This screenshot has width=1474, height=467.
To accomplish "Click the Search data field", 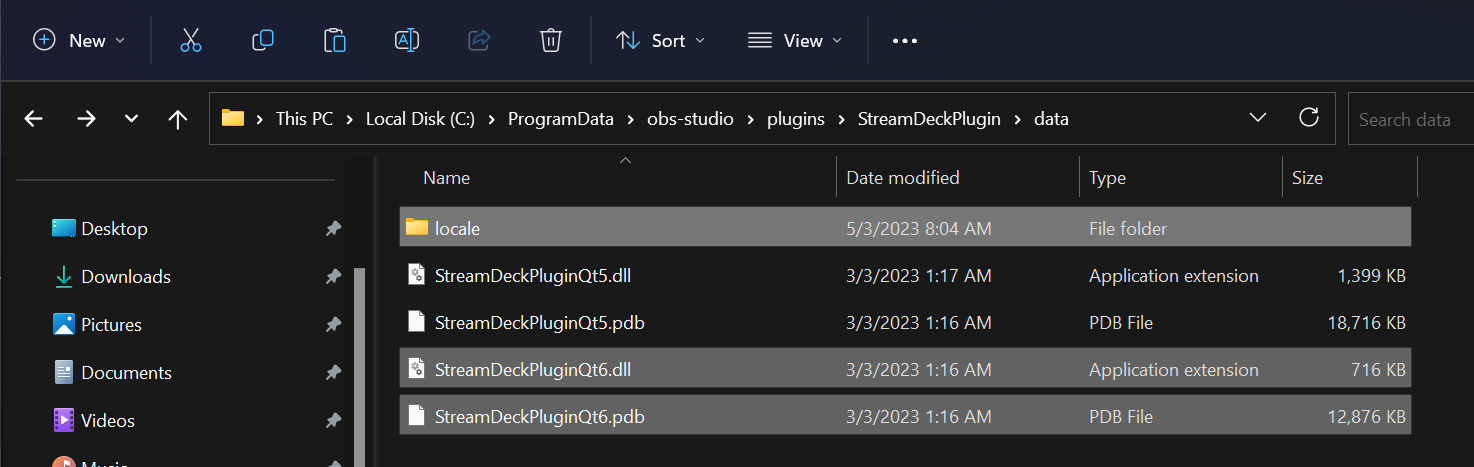I will [1411, 119].
